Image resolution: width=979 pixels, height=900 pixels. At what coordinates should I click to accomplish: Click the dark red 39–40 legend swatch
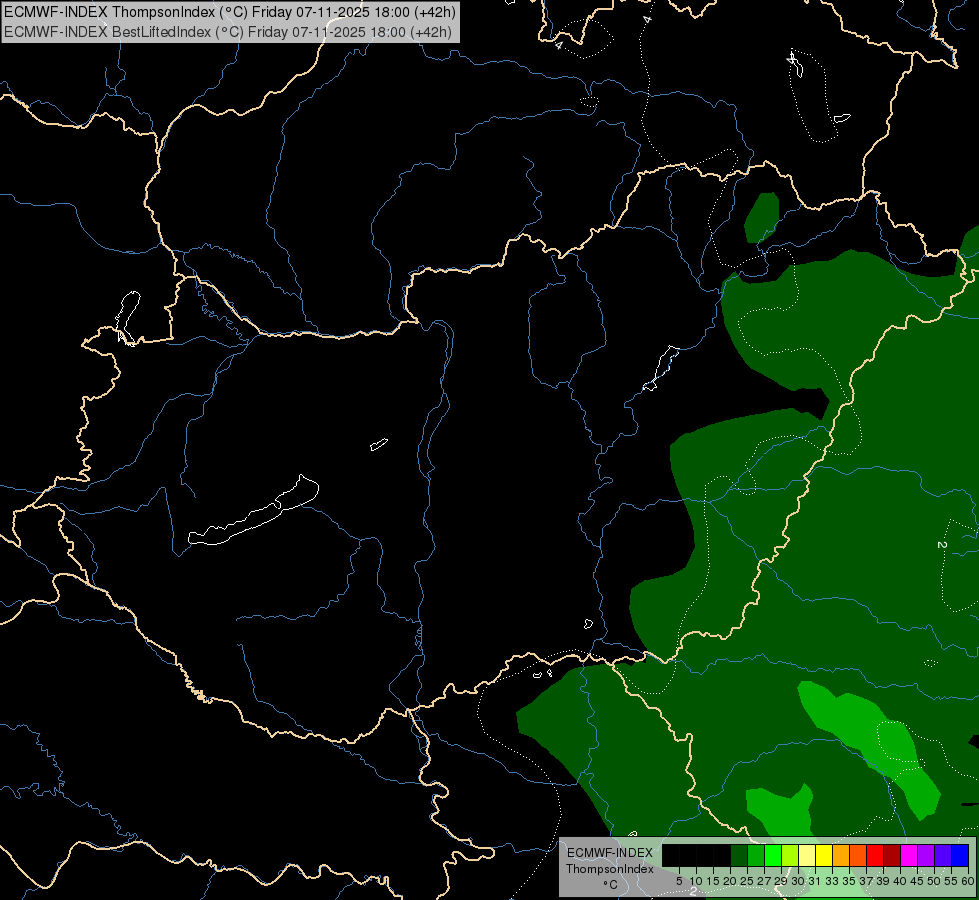point(892,855)
